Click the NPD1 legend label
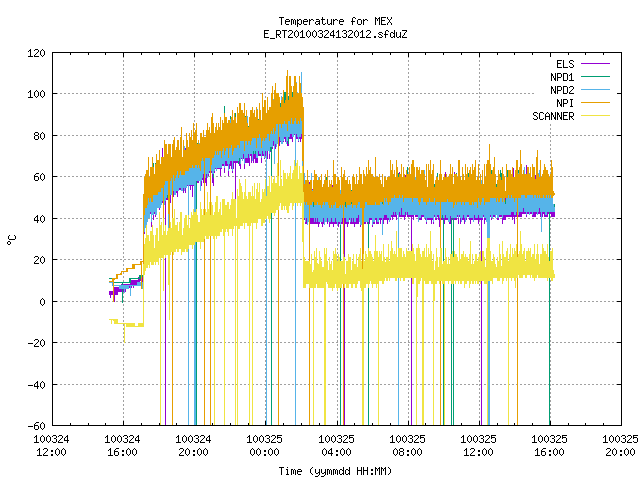Viewport: 640px width, 480px height. [562, 77]
